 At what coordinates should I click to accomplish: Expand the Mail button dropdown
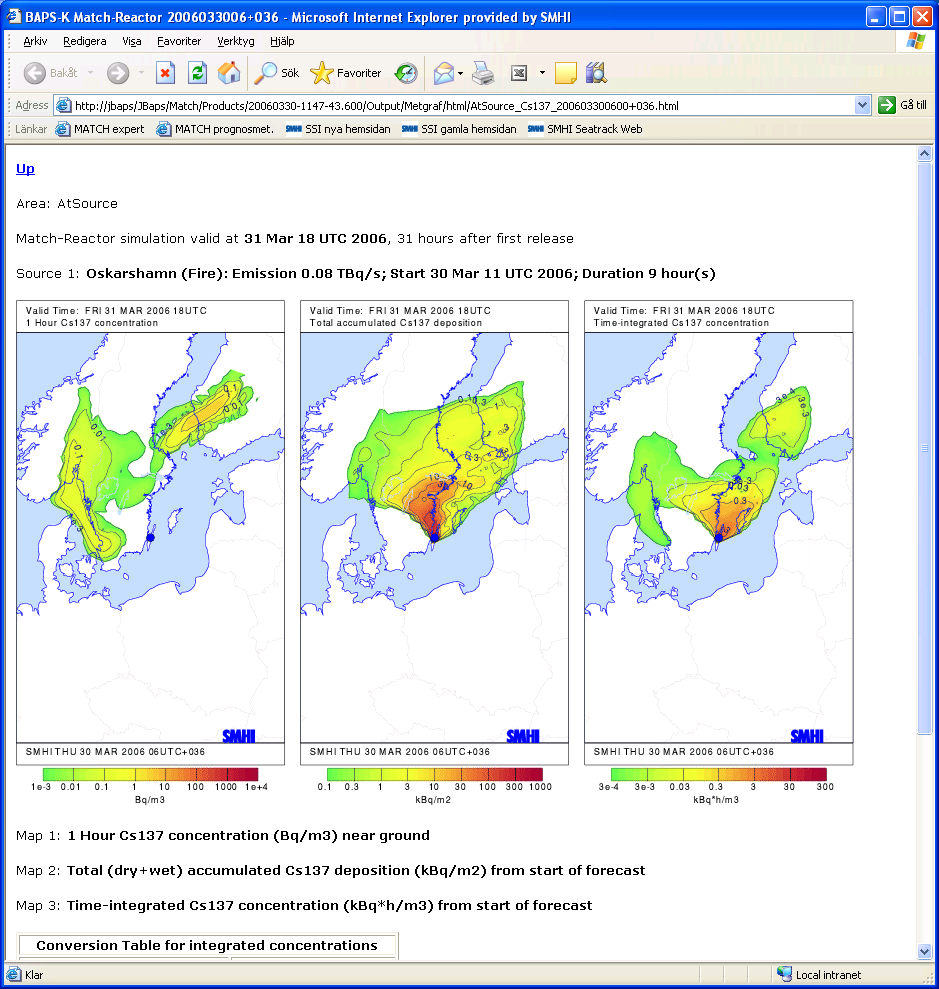(460, 73)
